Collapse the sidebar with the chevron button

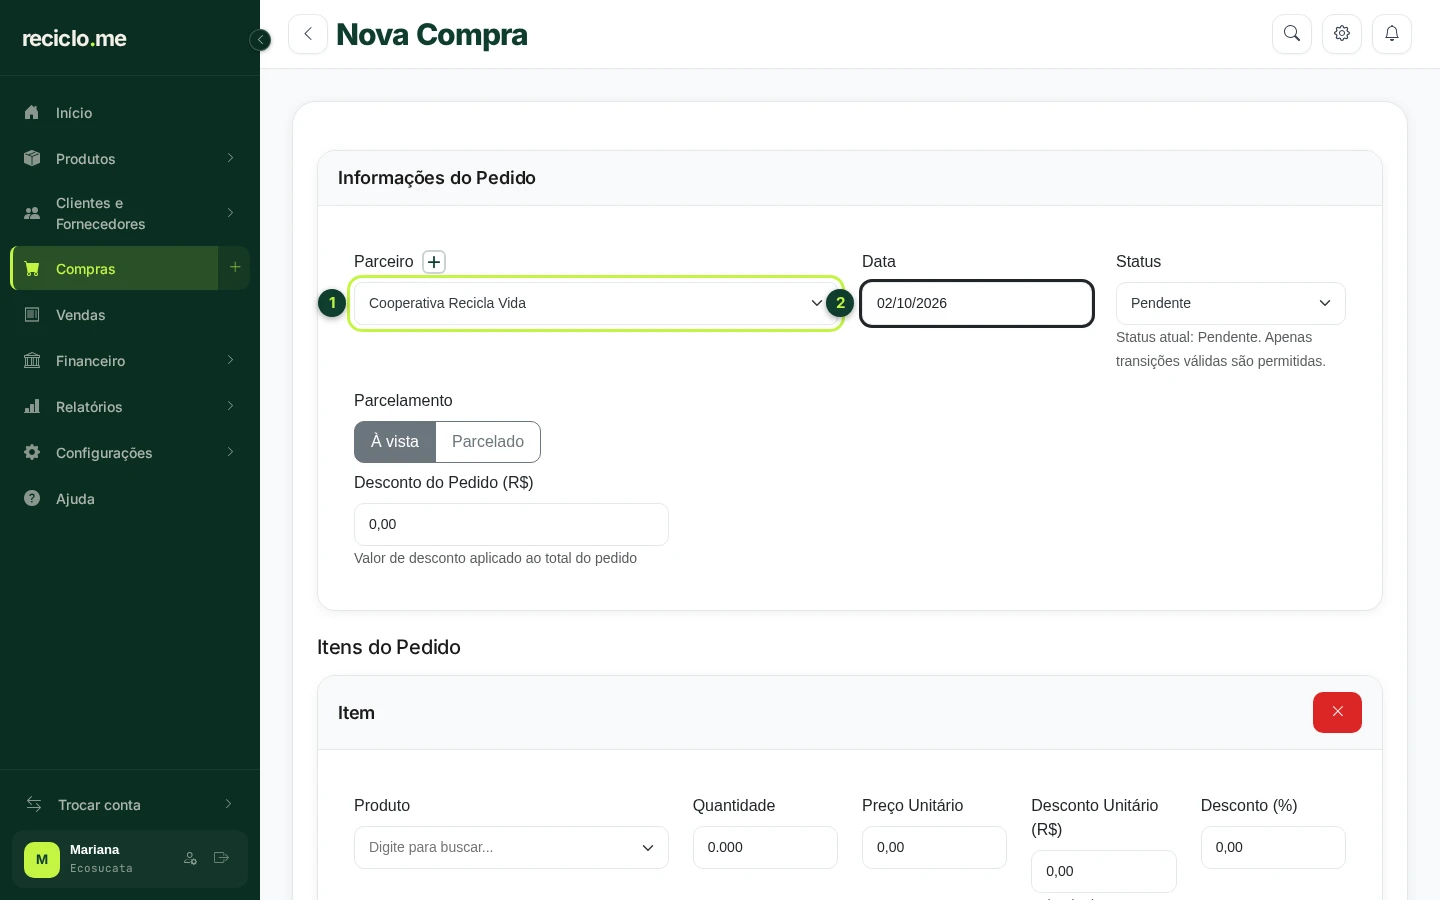tap(260, 40)
